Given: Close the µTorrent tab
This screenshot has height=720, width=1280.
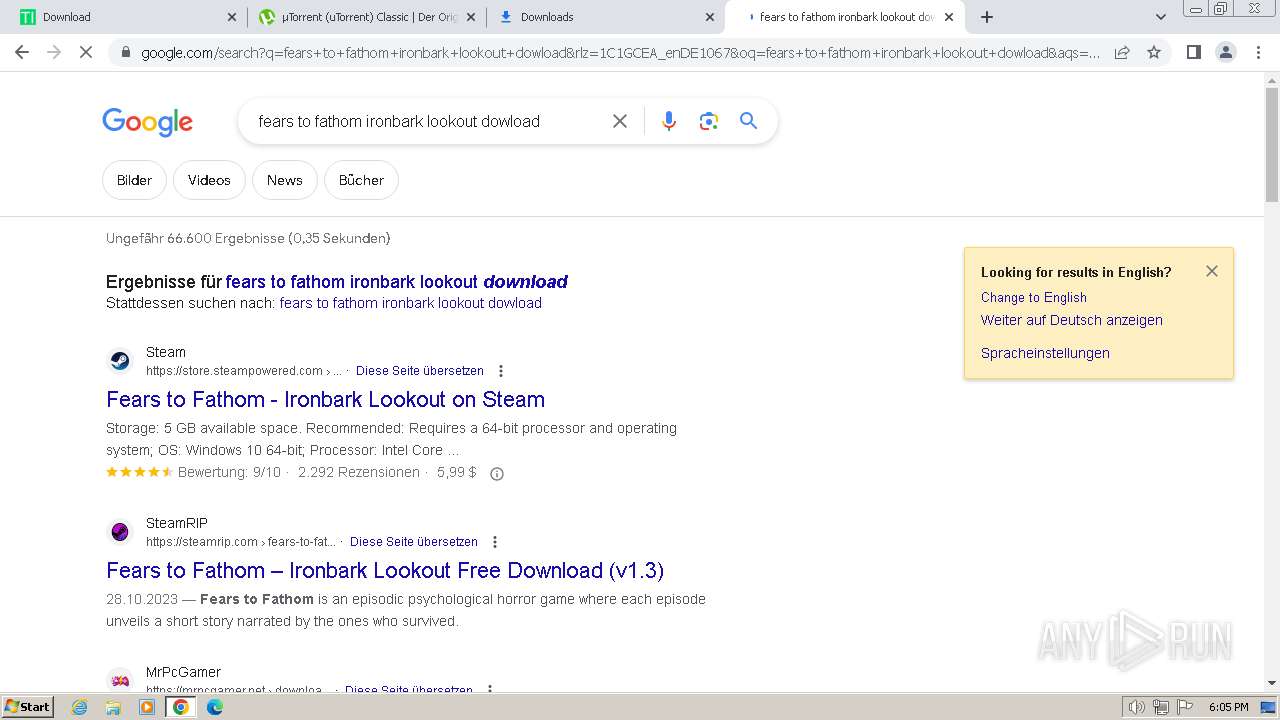Looking at the screenshot, I should point(470,17).
